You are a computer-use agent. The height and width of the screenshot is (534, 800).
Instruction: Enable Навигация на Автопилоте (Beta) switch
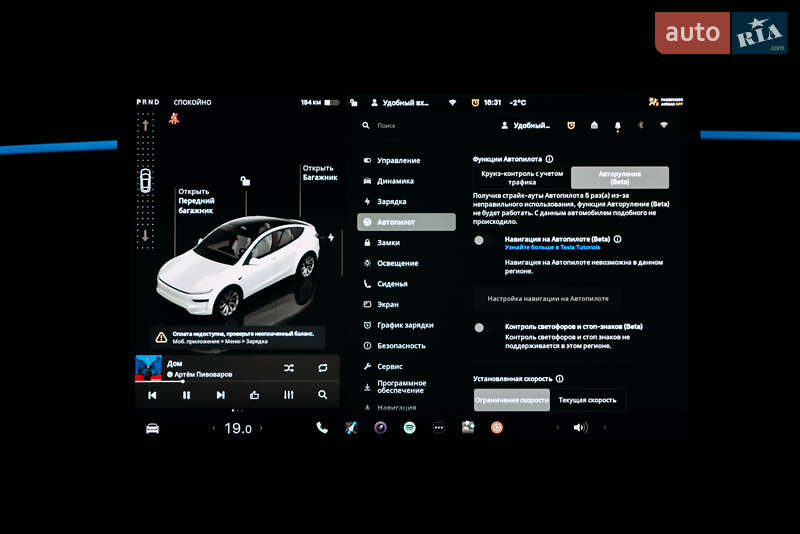click(x=484, y=240)
